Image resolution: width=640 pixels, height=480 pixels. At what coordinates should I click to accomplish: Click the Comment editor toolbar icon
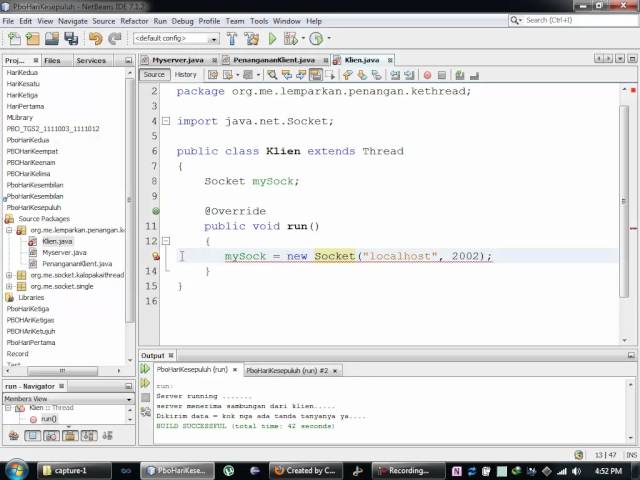(460, 75)
